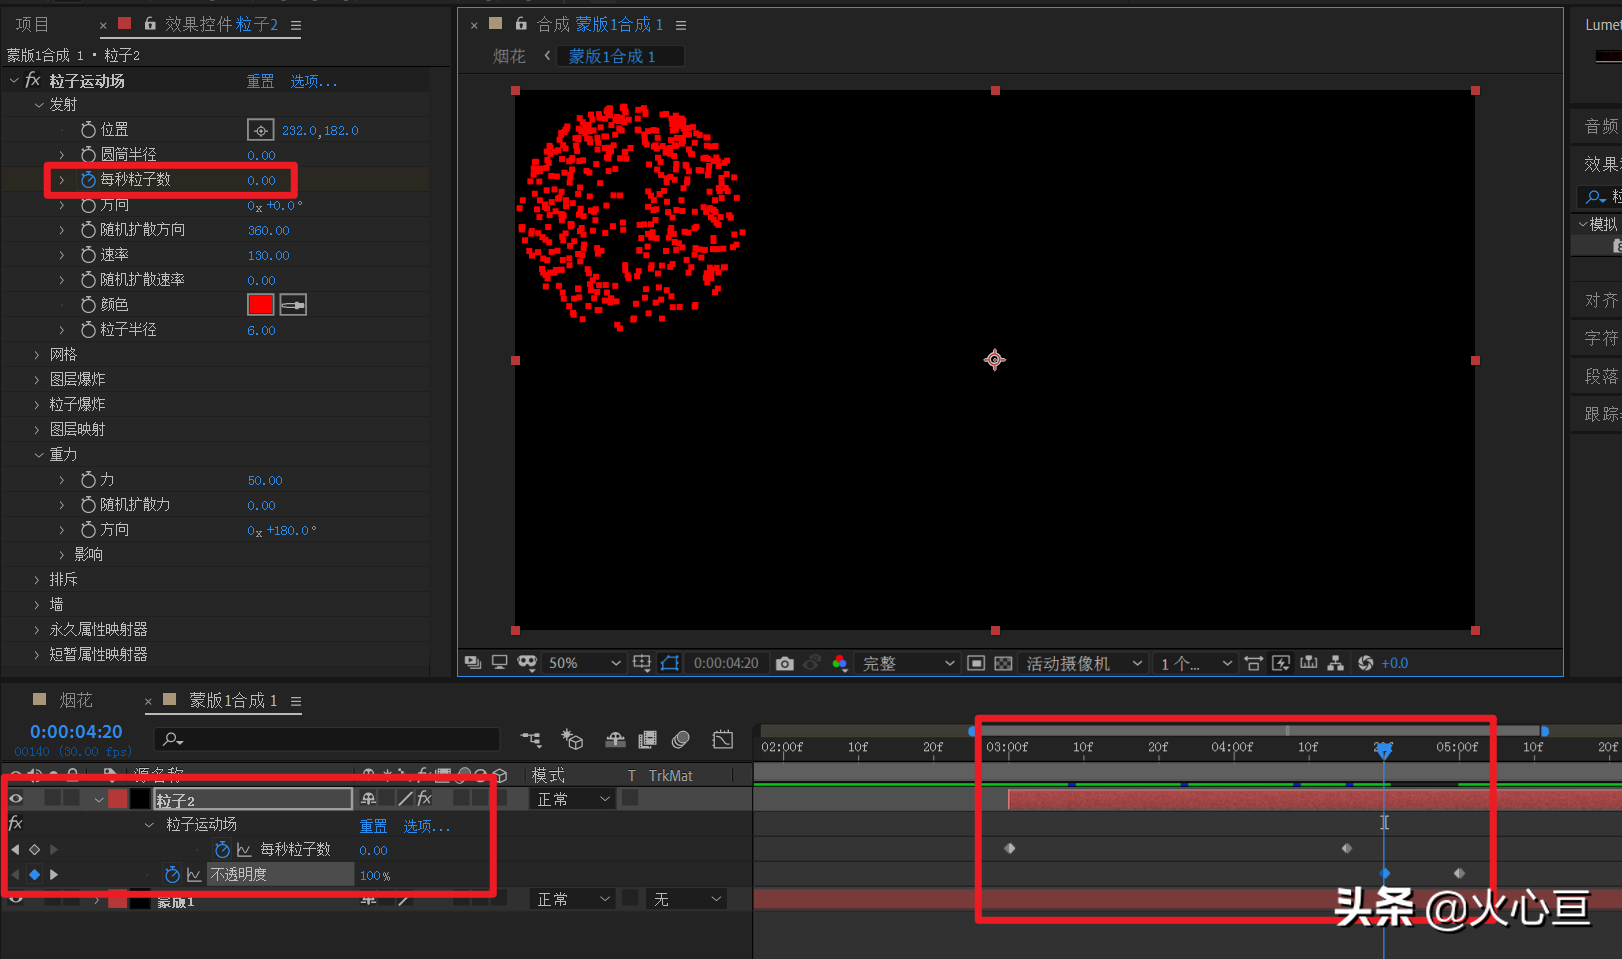Click 选项... in the effect controls header
Screen dimensions: 1622x959
(x=314, y=81)
